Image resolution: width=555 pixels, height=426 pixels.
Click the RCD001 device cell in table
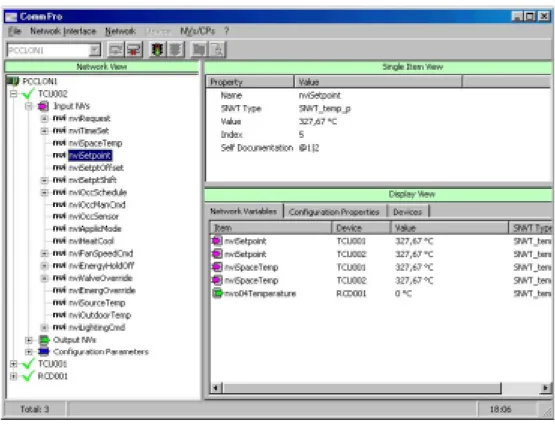tap(351, 293)
